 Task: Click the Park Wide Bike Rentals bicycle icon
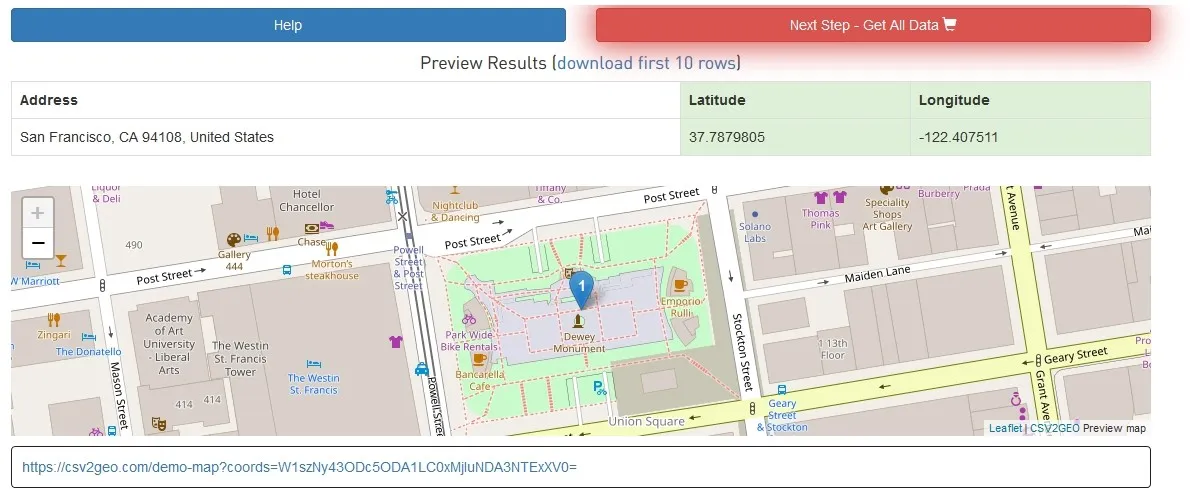click(468, 318)
